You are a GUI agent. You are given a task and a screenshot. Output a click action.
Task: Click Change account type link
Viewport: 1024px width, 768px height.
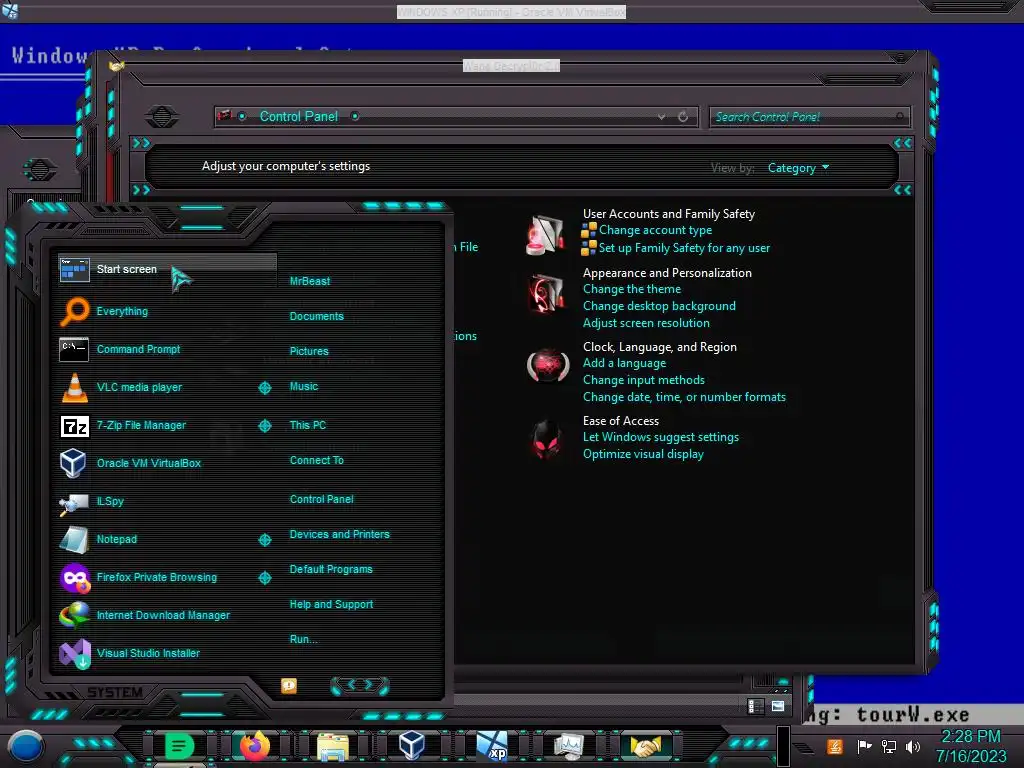coord(656,231)
